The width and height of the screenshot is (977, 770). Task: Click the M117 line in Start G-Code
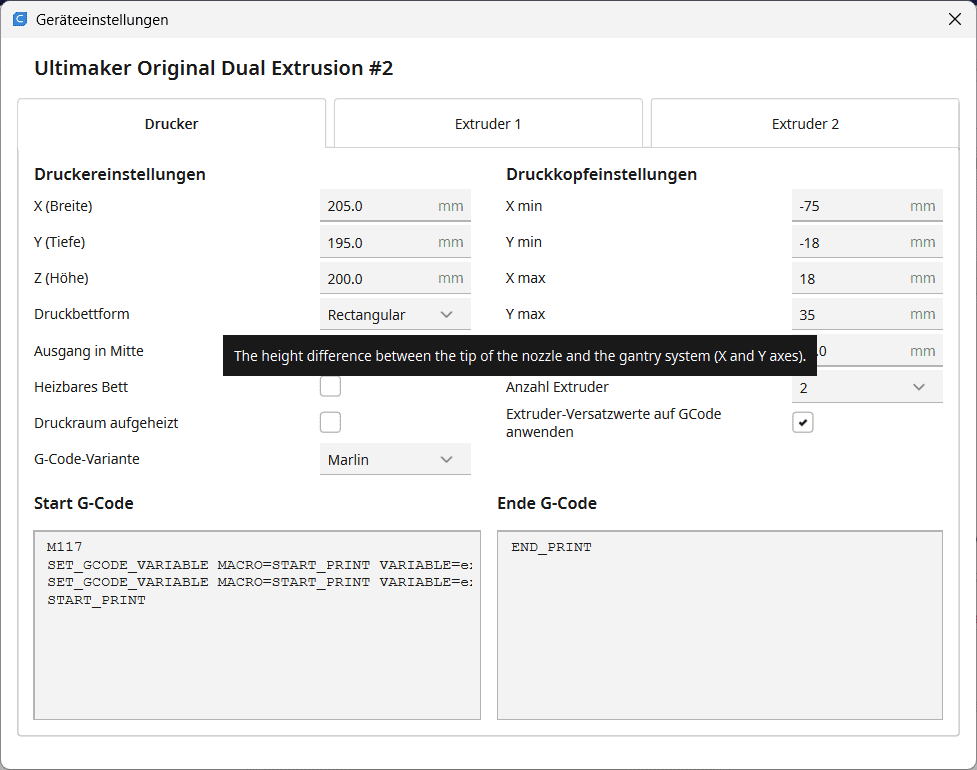click(x=65, y=547)
